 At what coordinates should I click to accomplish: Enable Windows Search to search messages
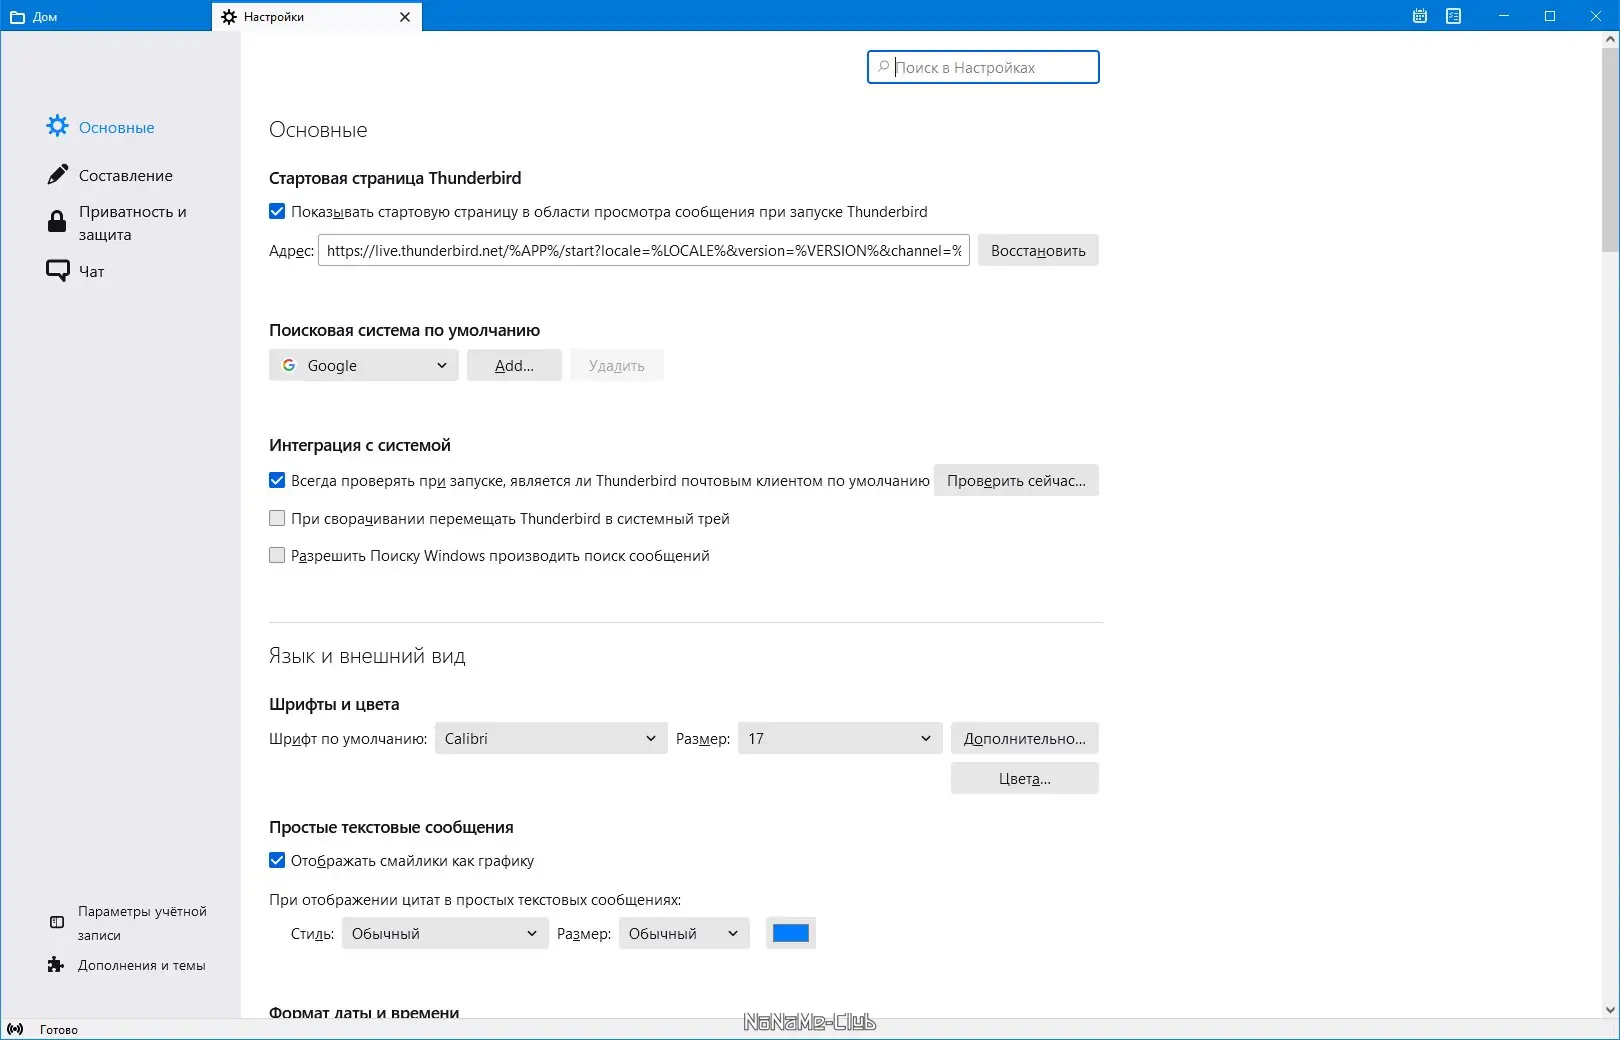click(x=277, y=555)
